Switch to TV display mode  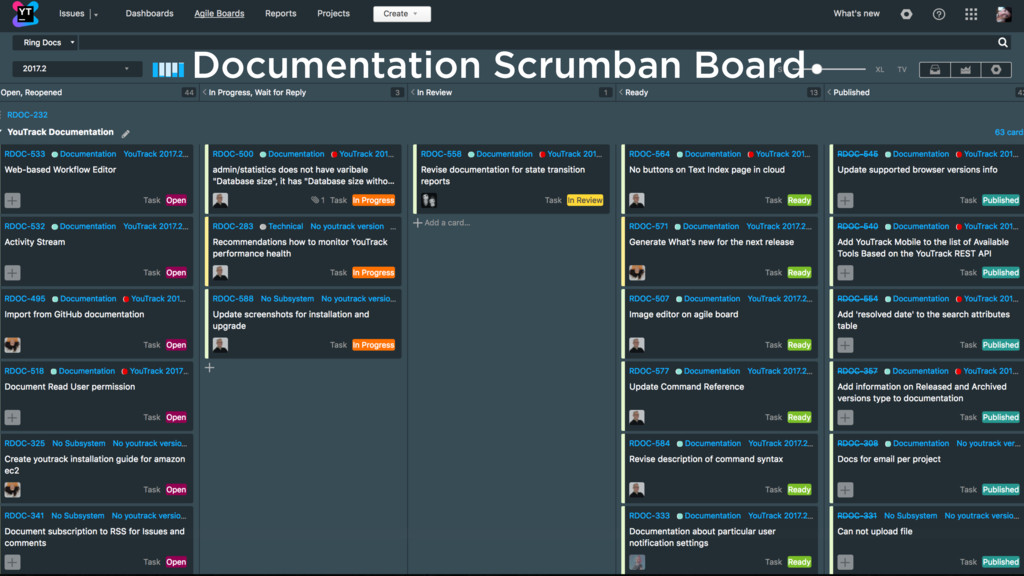902,70
